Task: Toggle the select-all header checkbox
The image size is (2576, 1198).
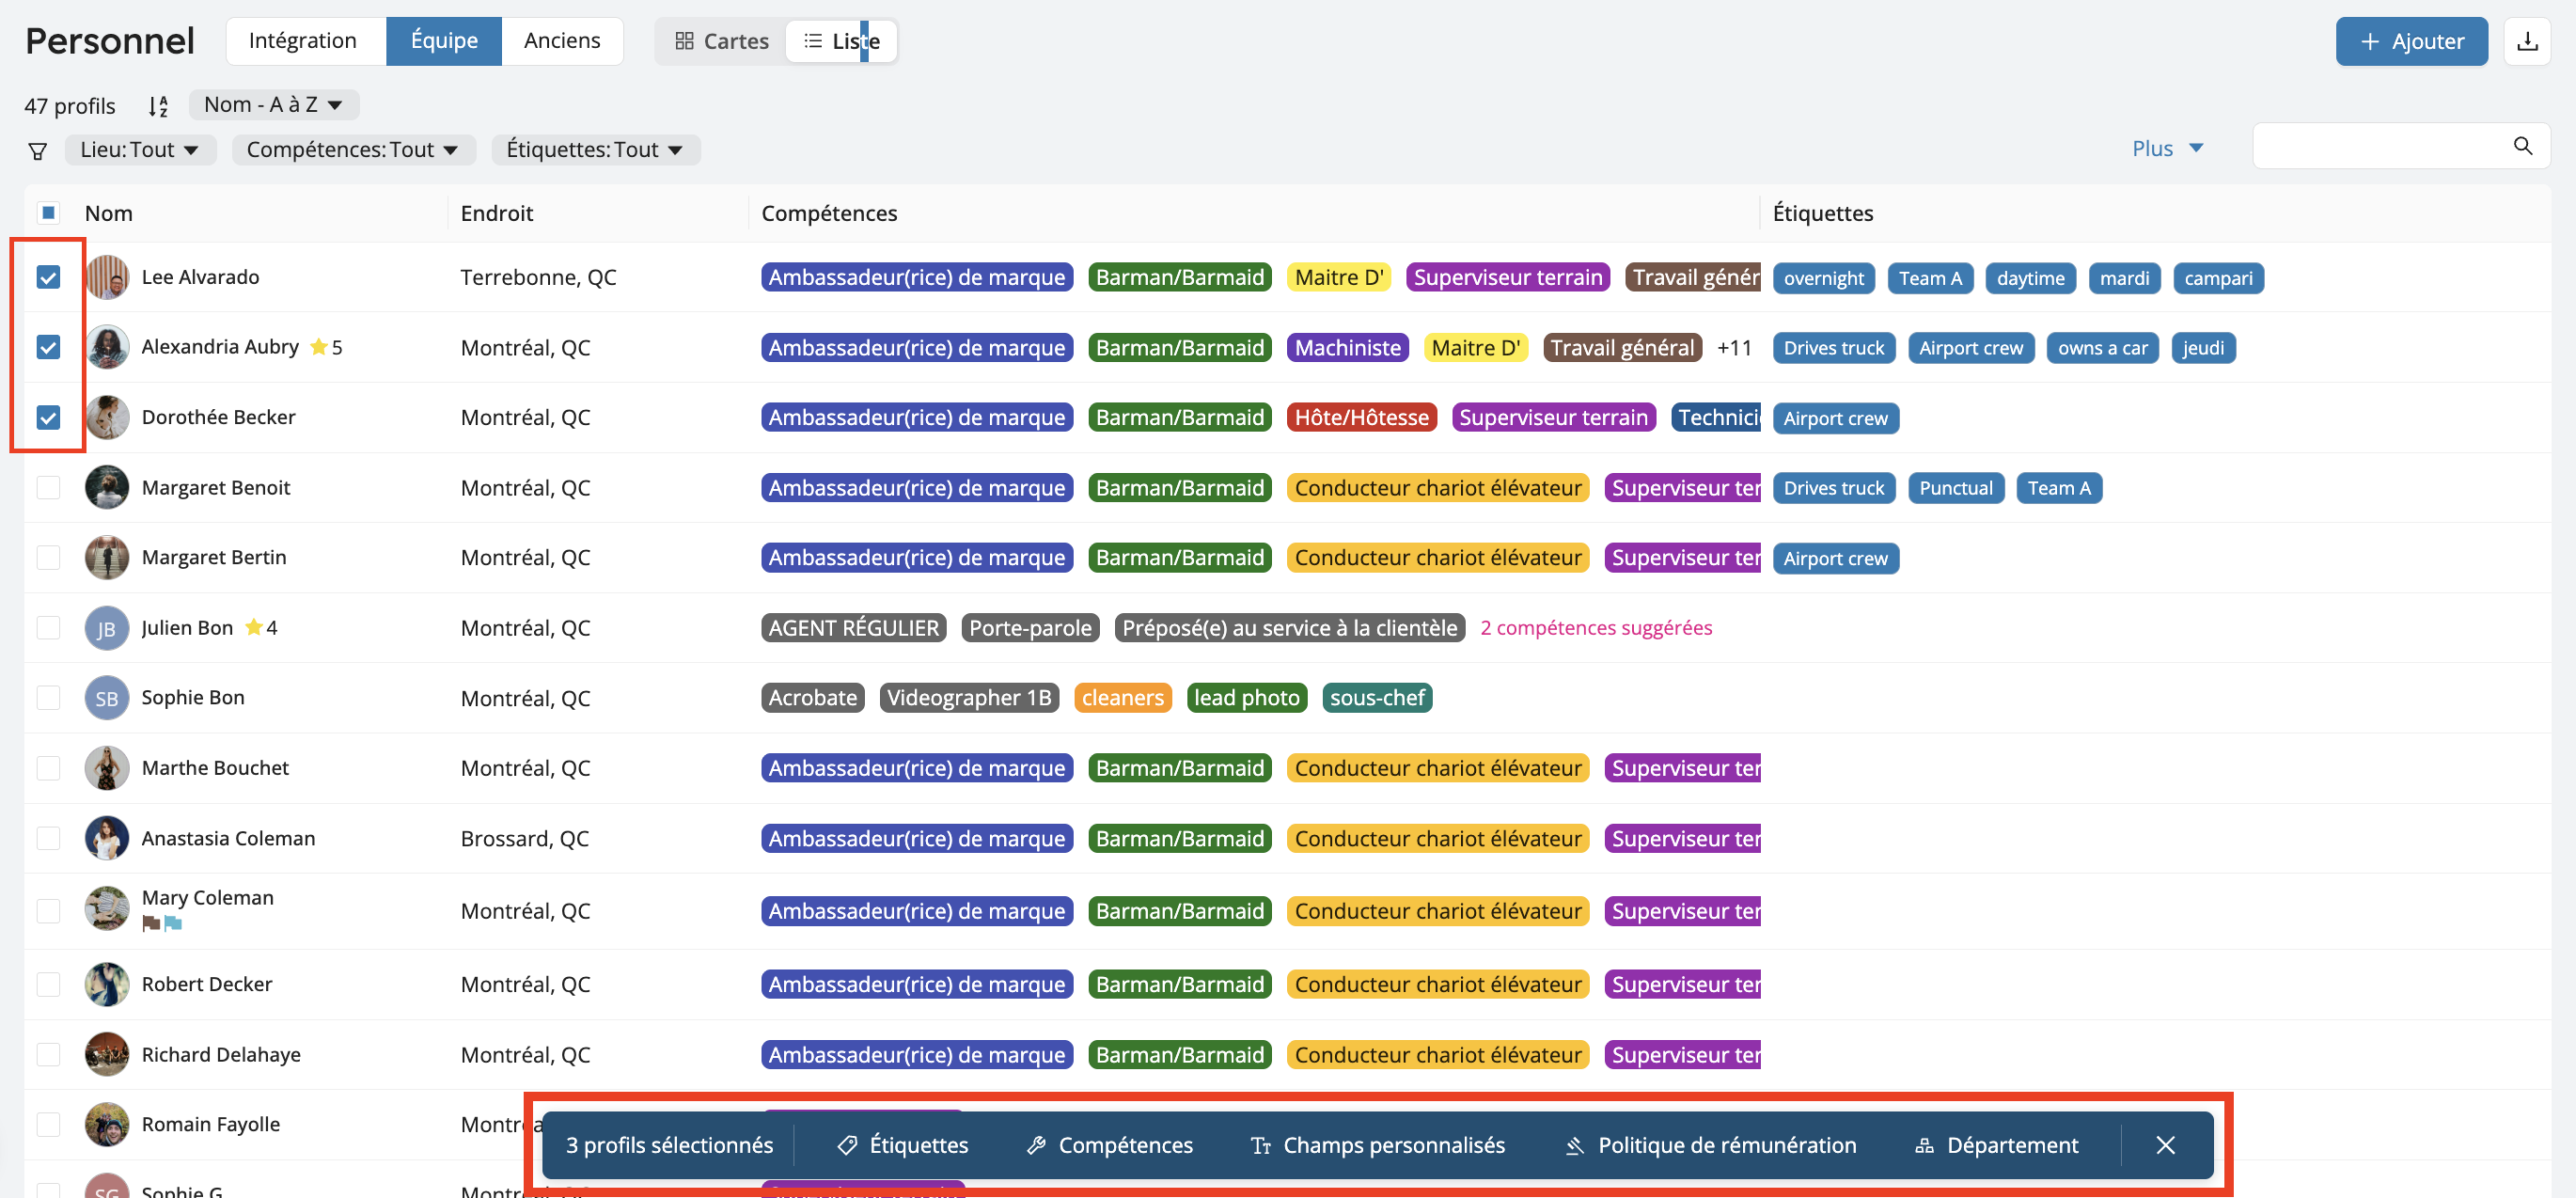Action: (48, 213)
